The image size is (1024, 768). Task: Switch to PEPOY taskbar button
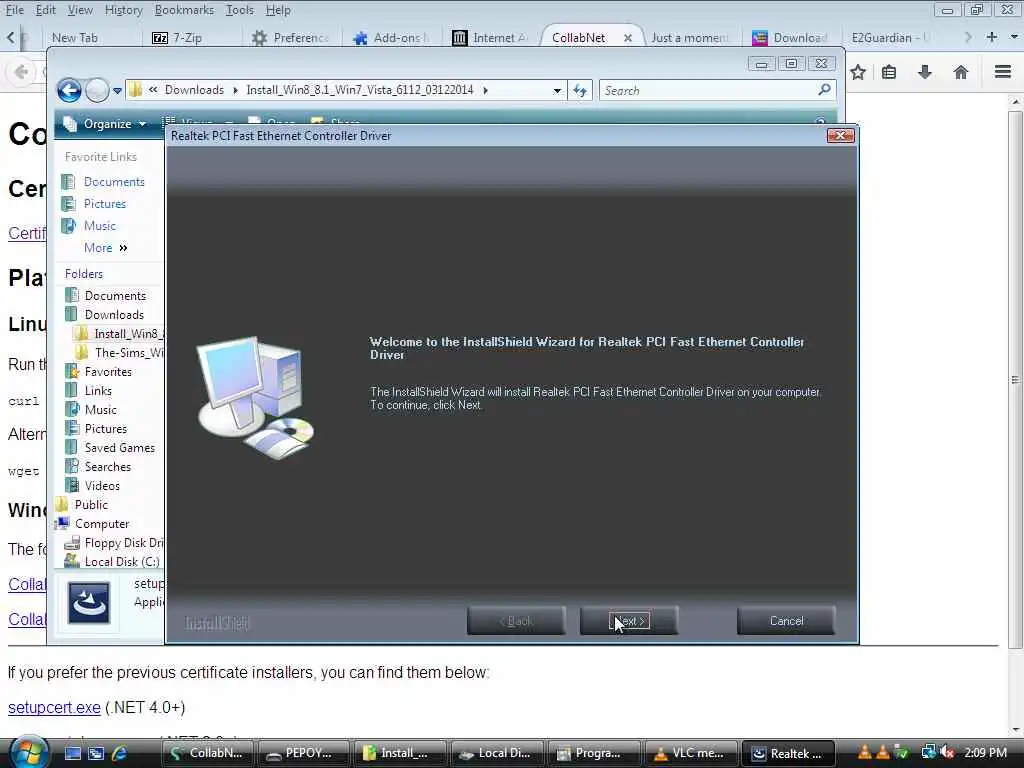tap(304, 753)
